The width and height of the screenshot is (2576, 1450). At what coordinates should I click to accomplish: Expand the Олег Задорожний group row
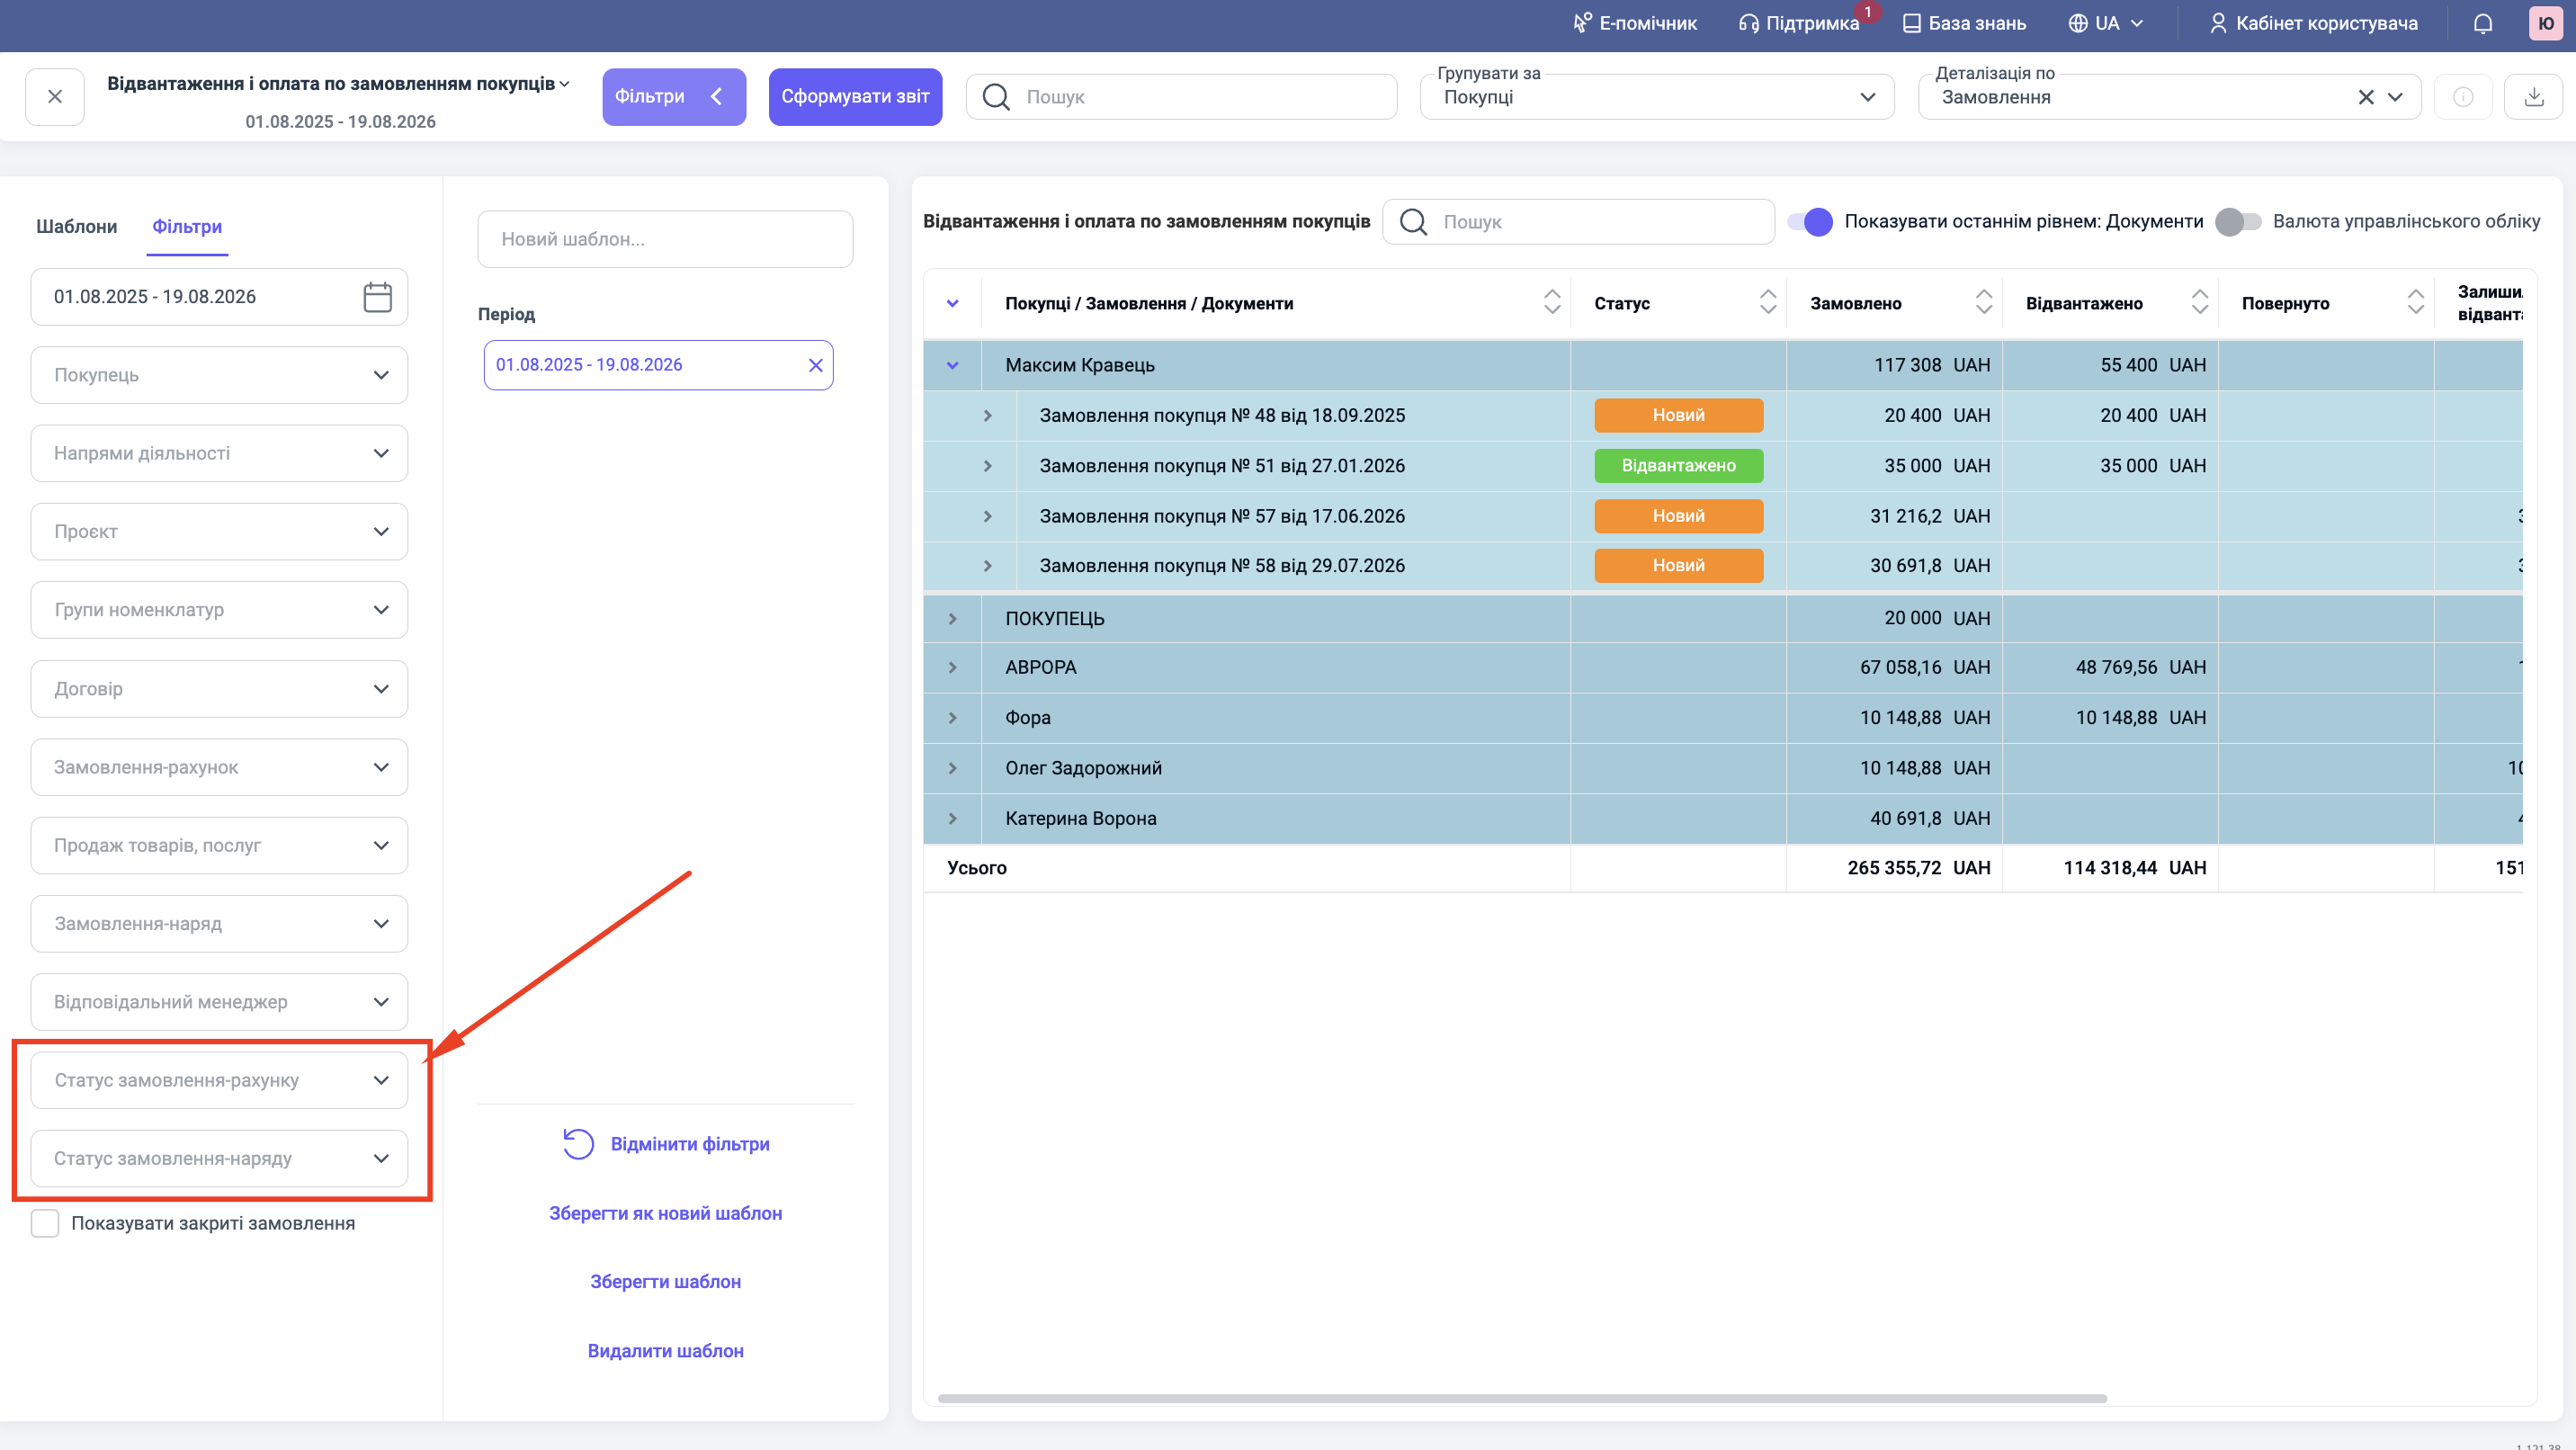click(952, 768)
